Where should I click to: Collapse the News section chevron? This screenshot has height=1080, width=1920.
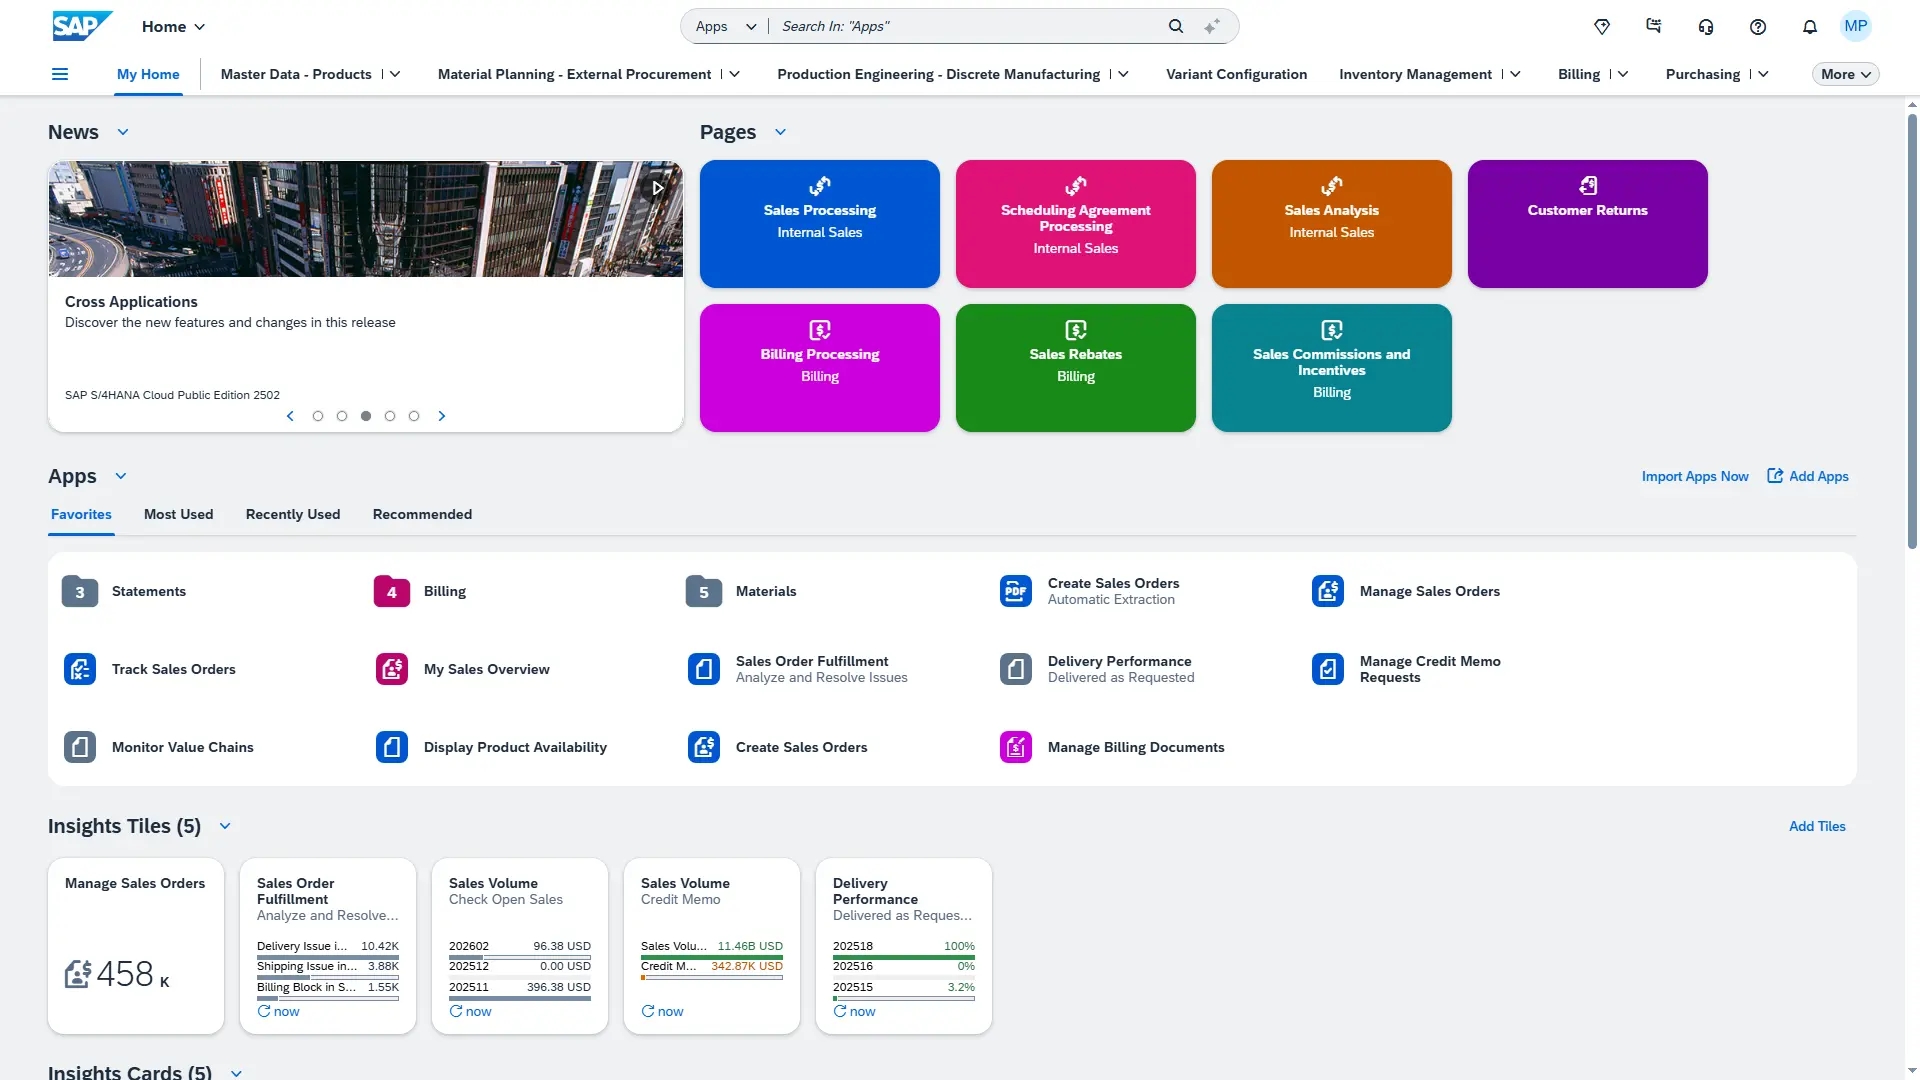123,132
